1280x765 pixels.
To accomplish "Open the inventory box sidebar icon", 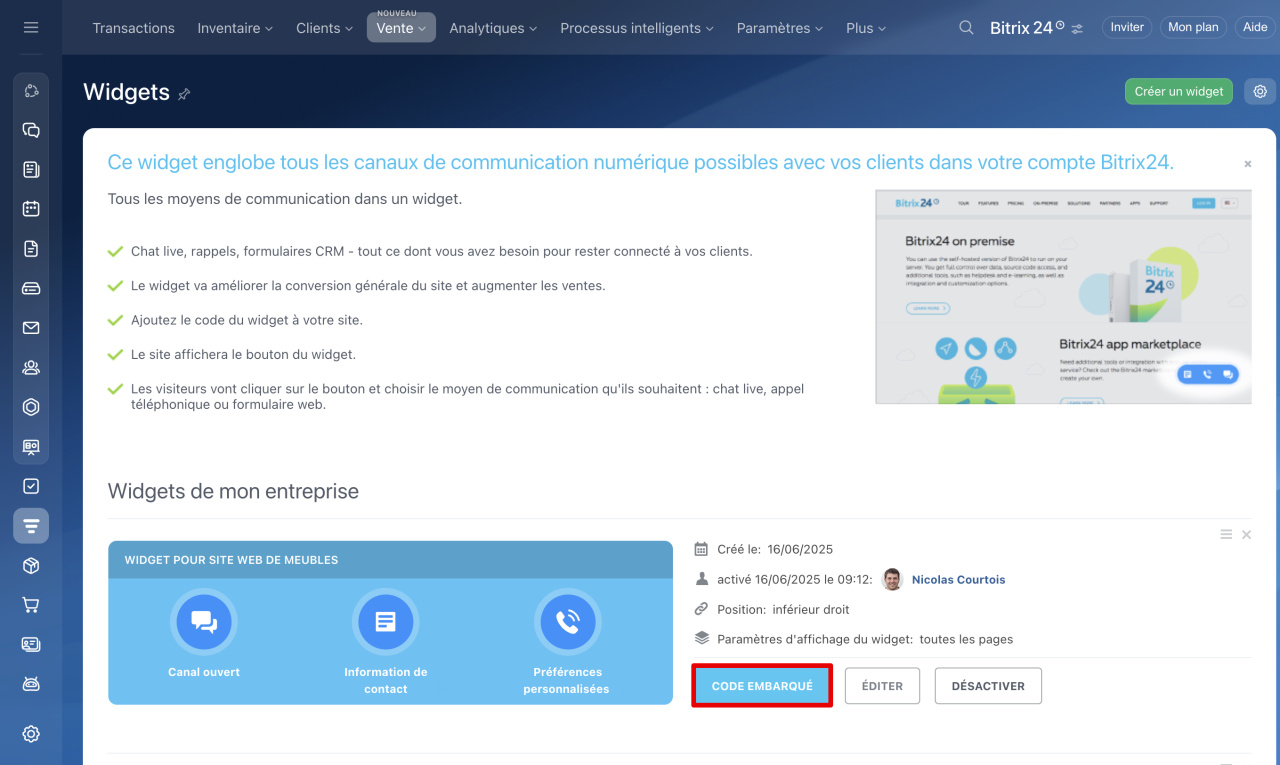I will pyautogui.click(x=31, y=566).
